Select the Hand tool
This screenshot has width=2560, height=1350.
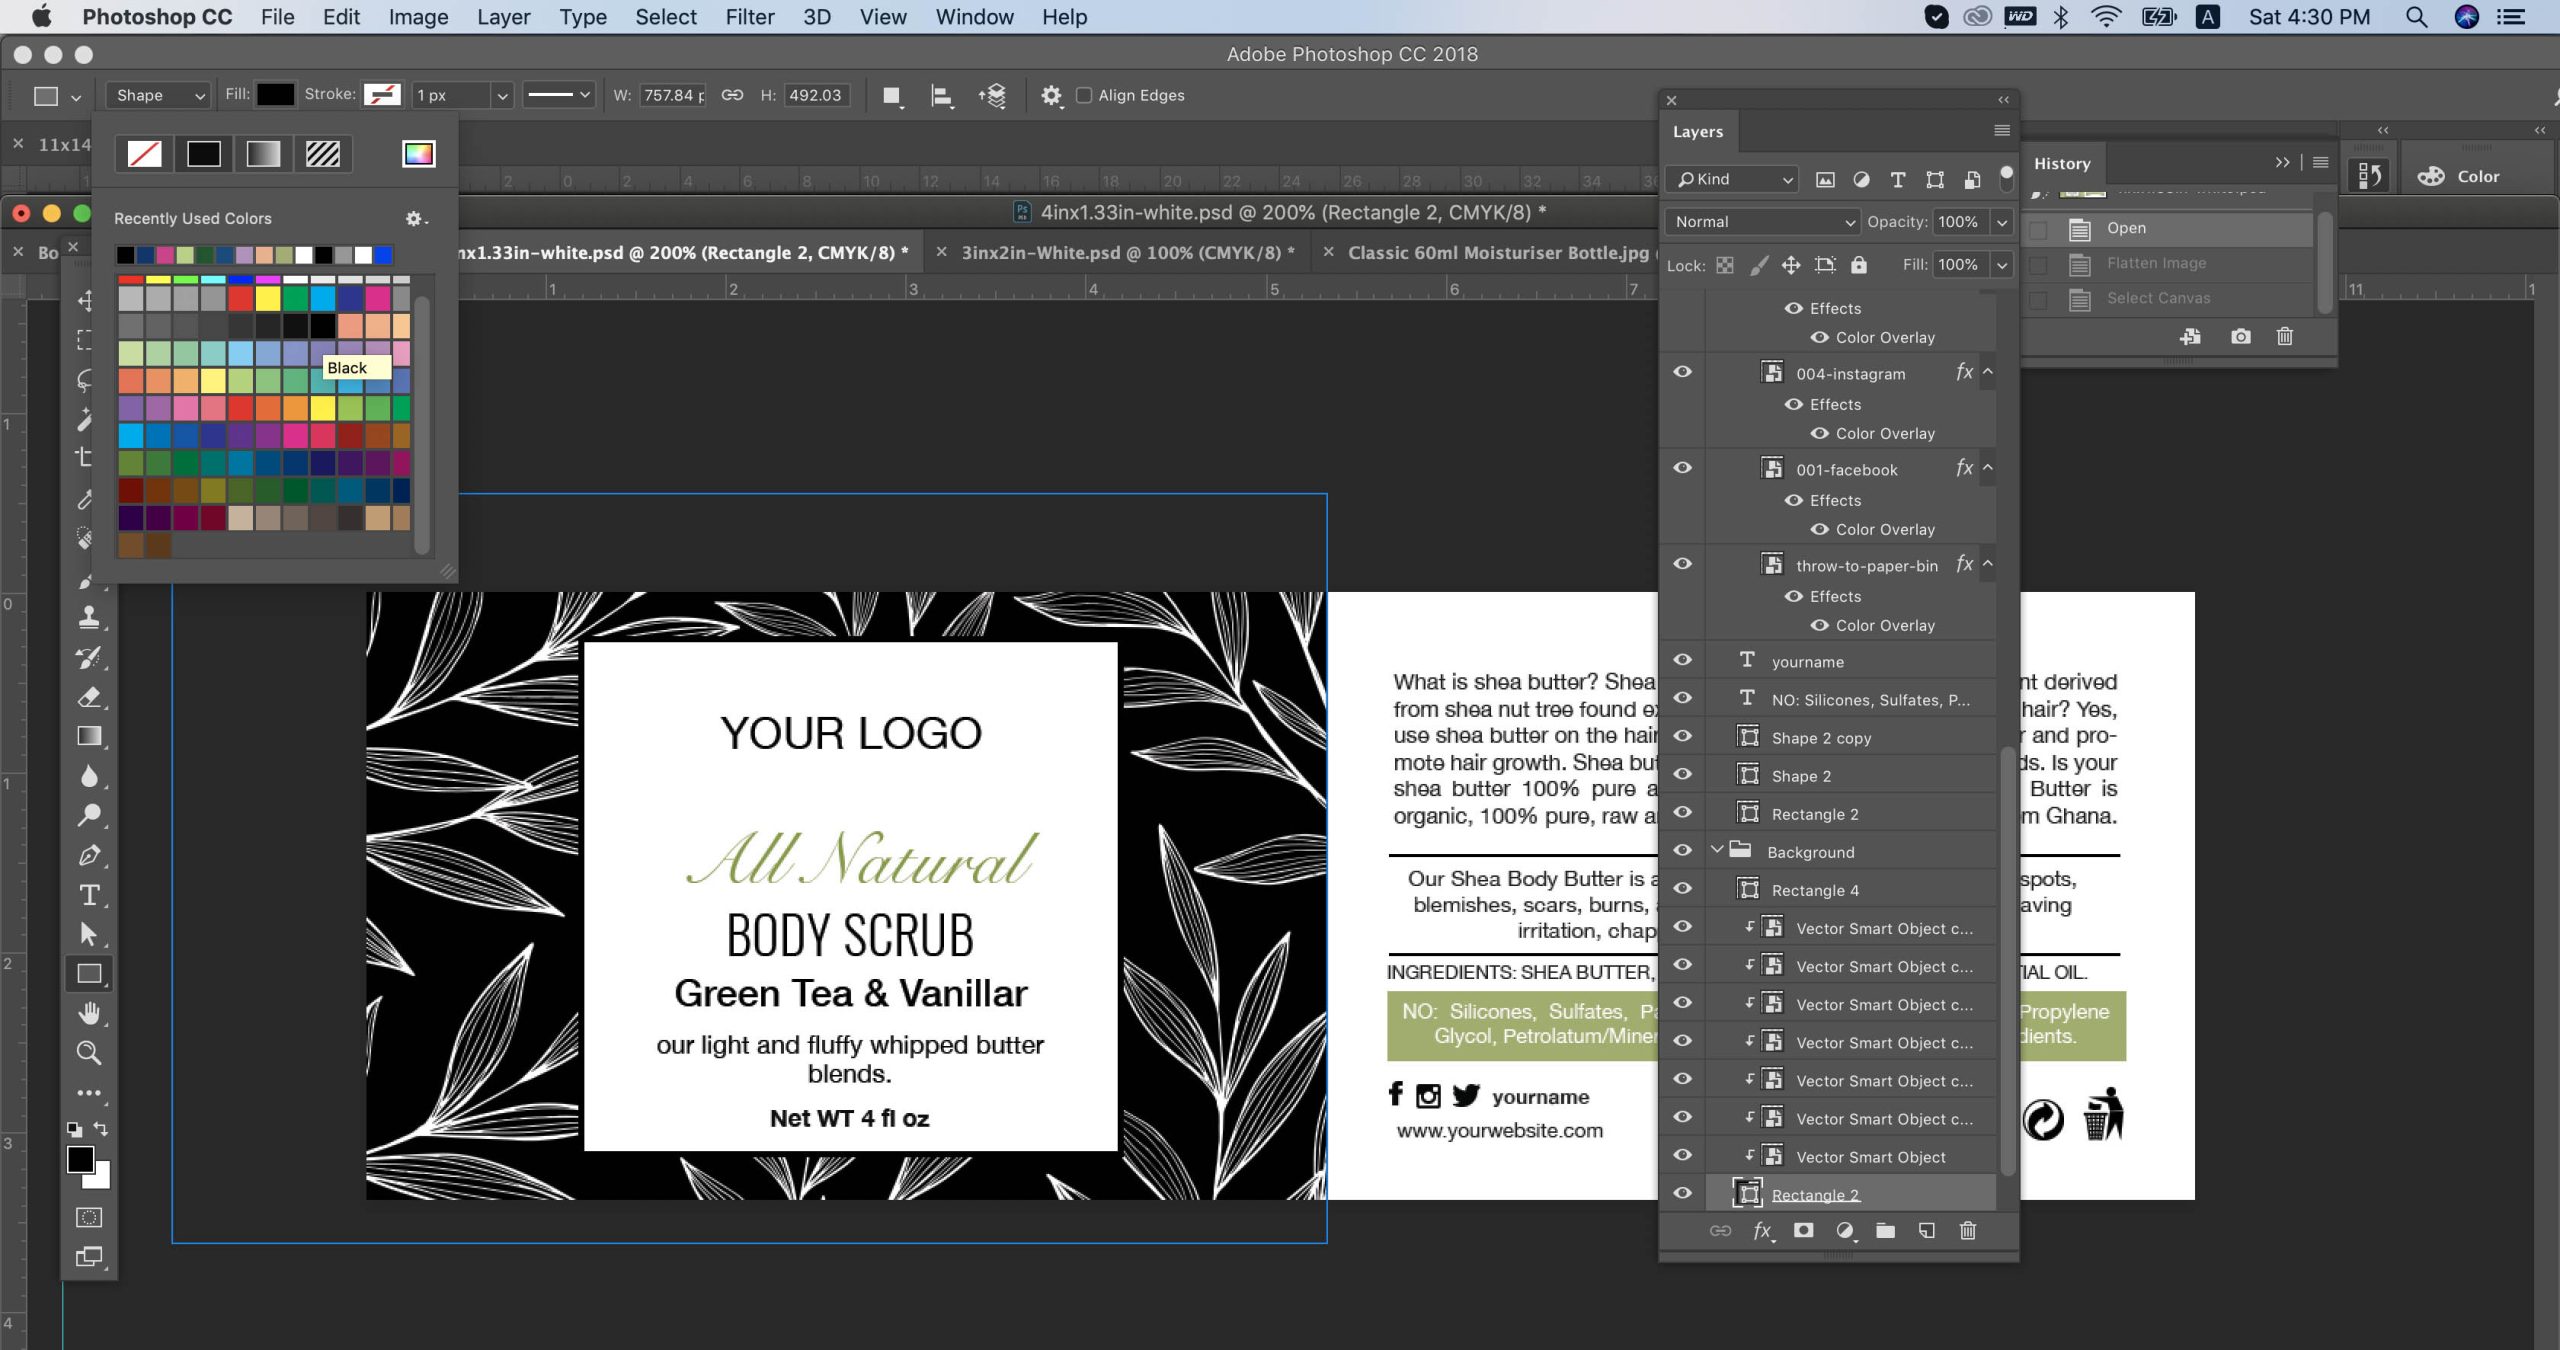point(89,1013)
